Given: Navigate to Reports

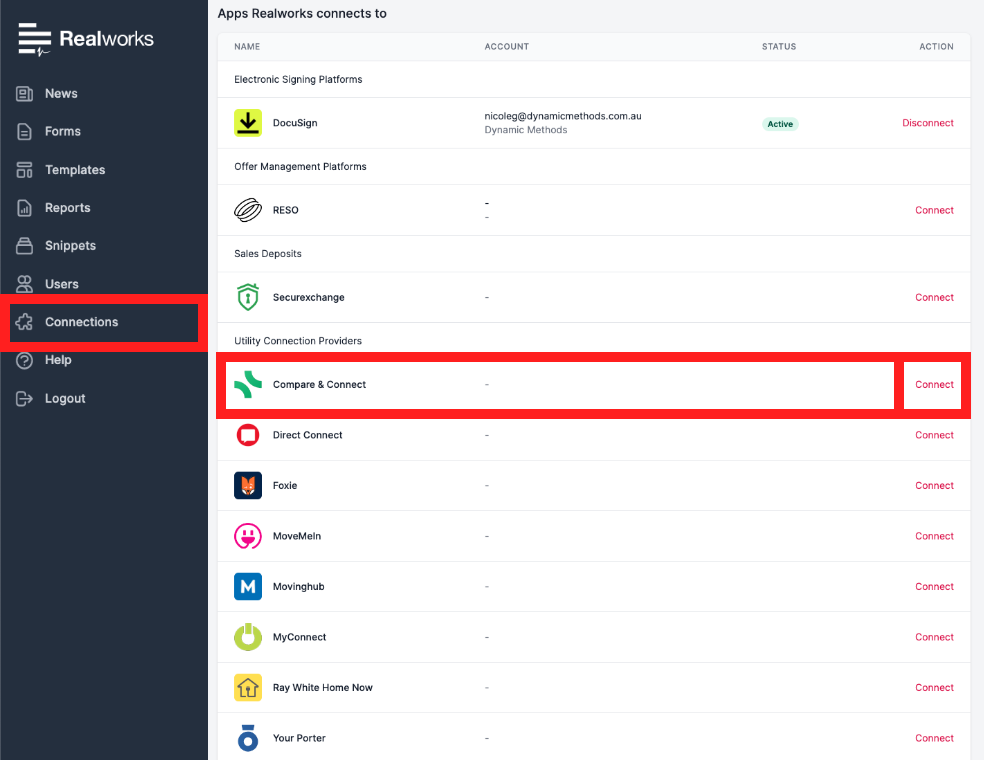Looking at the screenshot, I should (x=68, y=208).
